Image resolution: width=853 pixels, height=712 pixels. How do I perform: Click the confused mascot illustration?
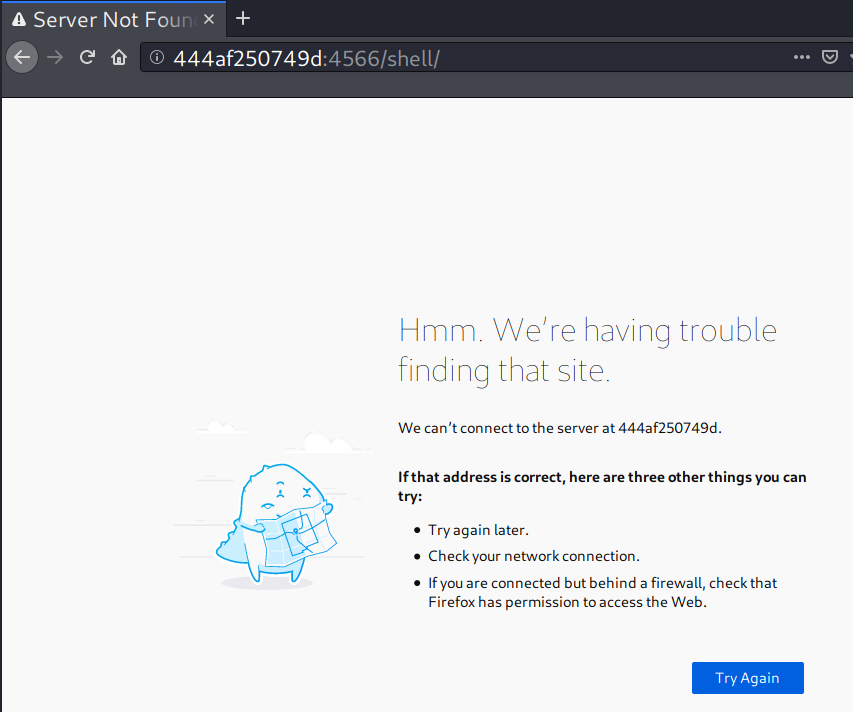[x=276, y=522]
